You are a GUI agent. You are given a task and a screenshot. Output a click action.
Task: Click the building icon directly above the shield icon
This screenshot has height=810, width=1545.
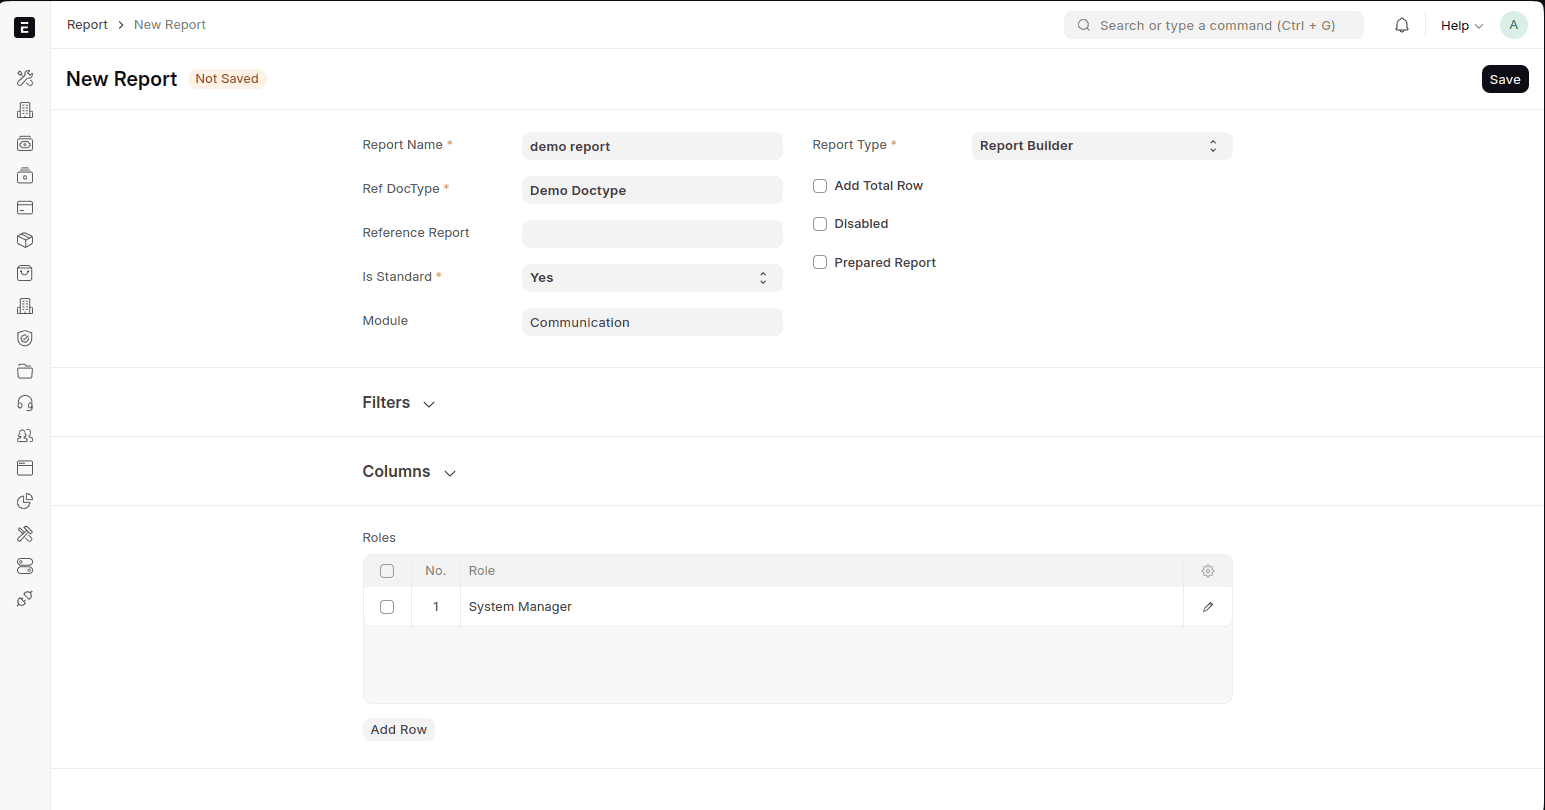[x=25, y=306]
